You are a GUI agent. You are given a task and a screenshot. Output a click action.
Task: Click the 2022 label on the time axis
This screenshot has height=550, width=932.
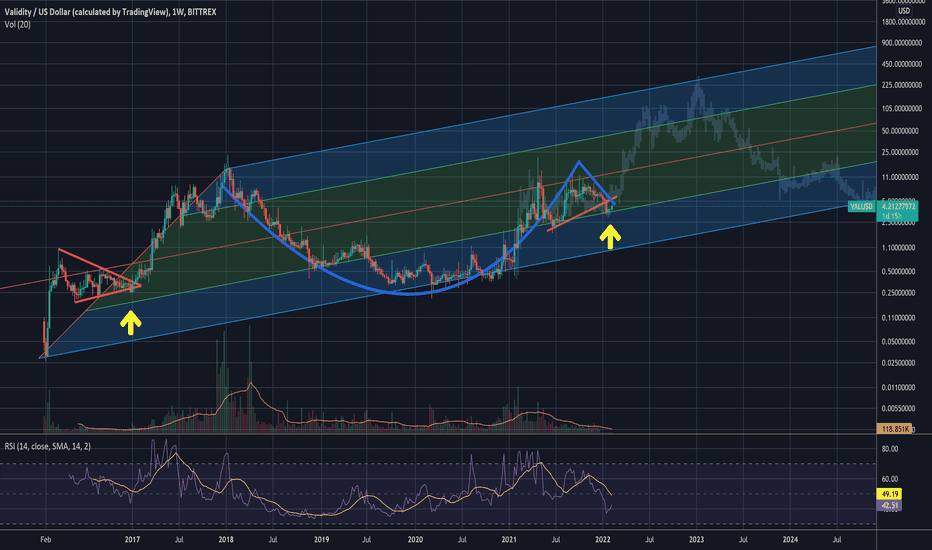(x=603, y=540)
